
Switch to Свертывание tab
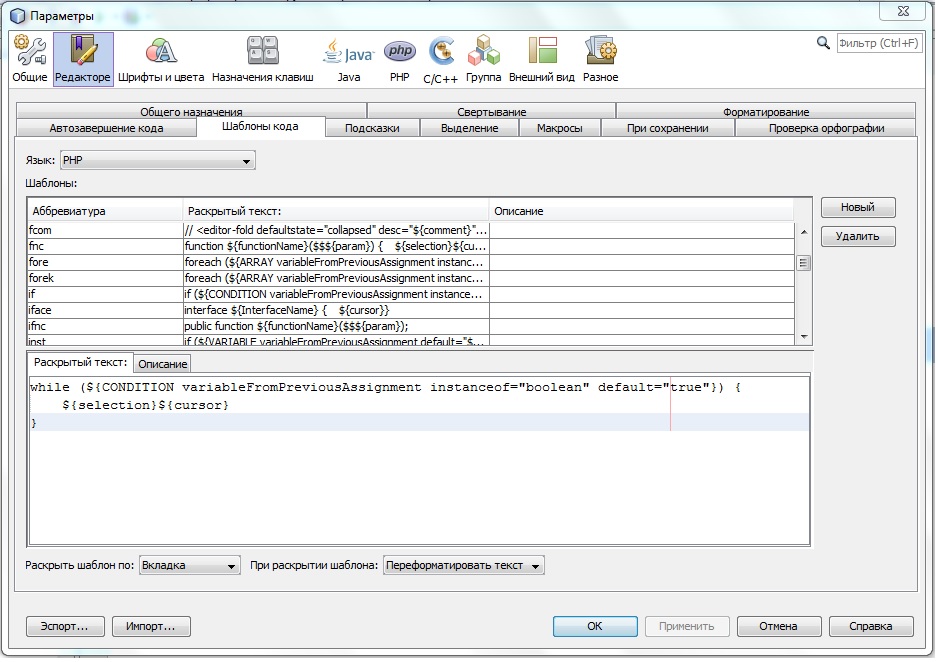tap(492, 111)
